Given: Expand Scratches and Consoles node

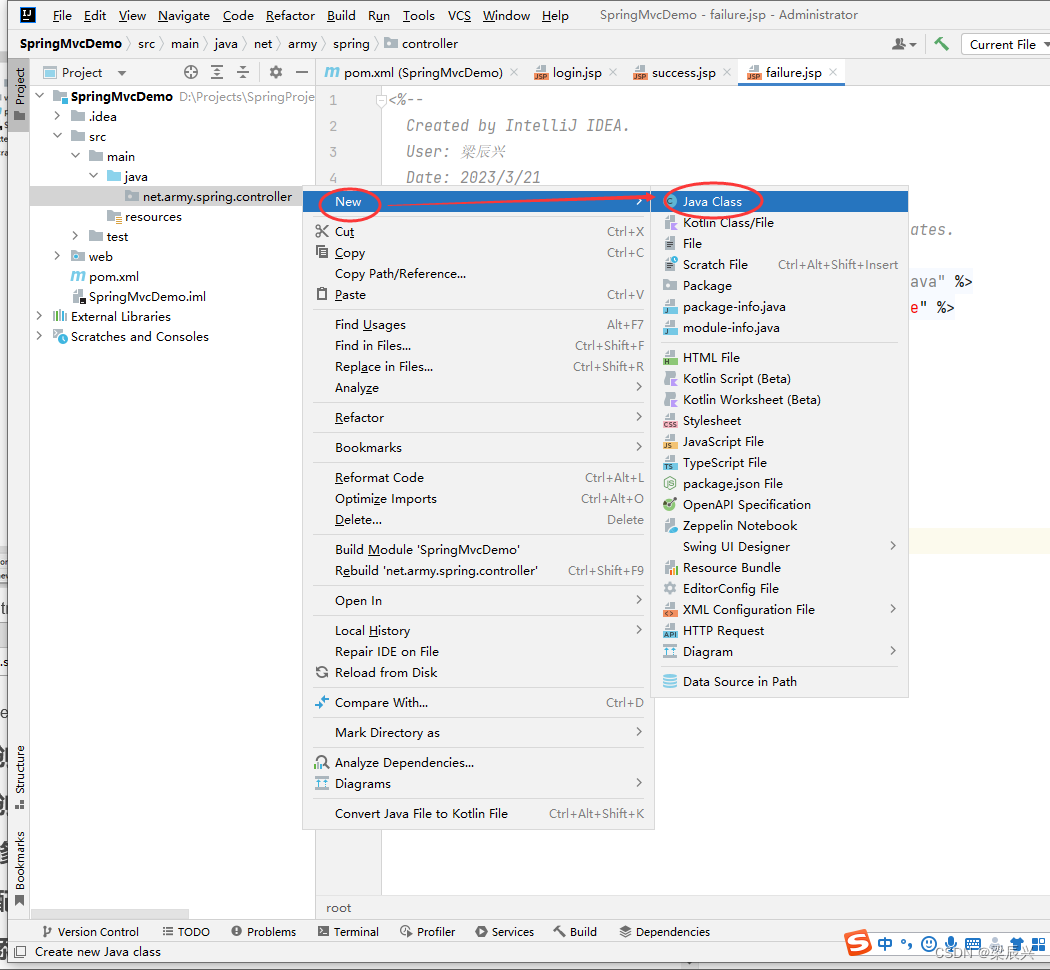Looking at the screenshot, I should pyautogui.click(x=40, y=336).
